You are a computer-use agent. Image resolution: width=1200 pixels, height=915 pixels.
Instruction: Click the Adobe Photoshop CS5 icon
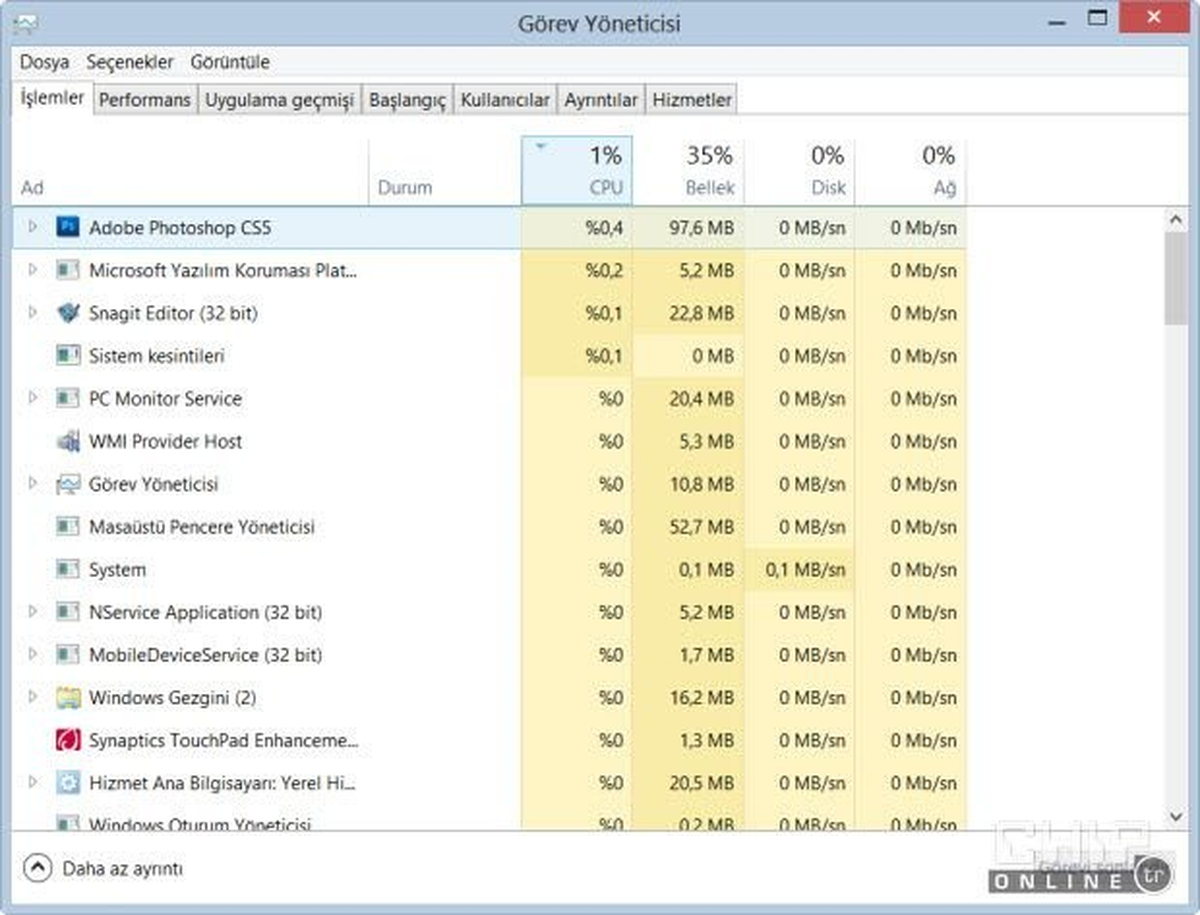tap(68, 228)
